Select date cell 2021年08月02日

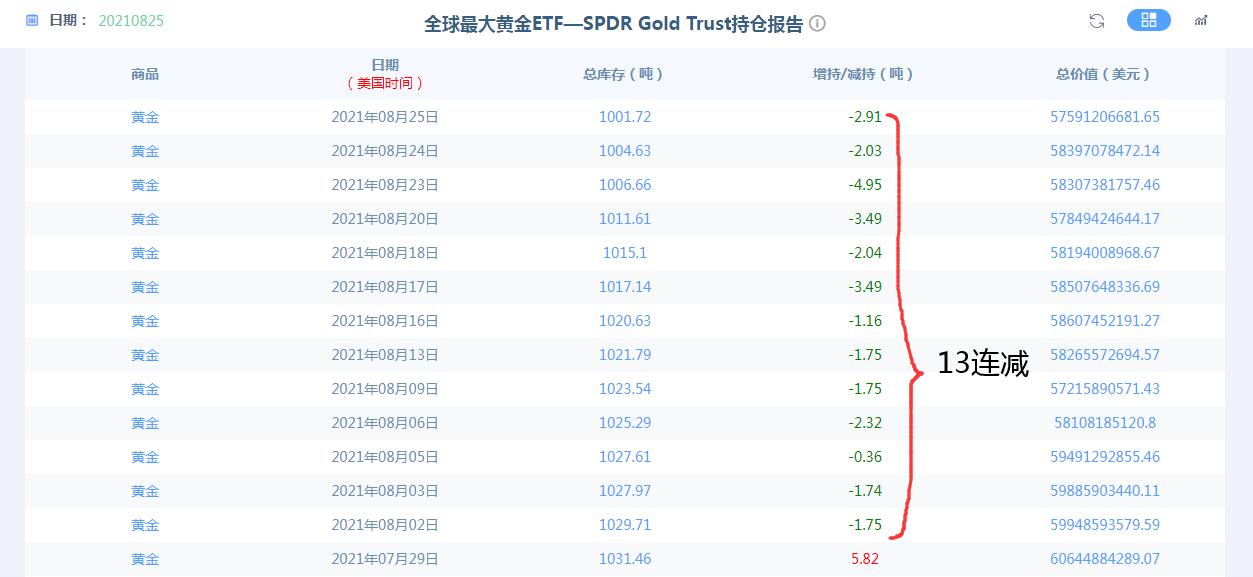[385, 525]
